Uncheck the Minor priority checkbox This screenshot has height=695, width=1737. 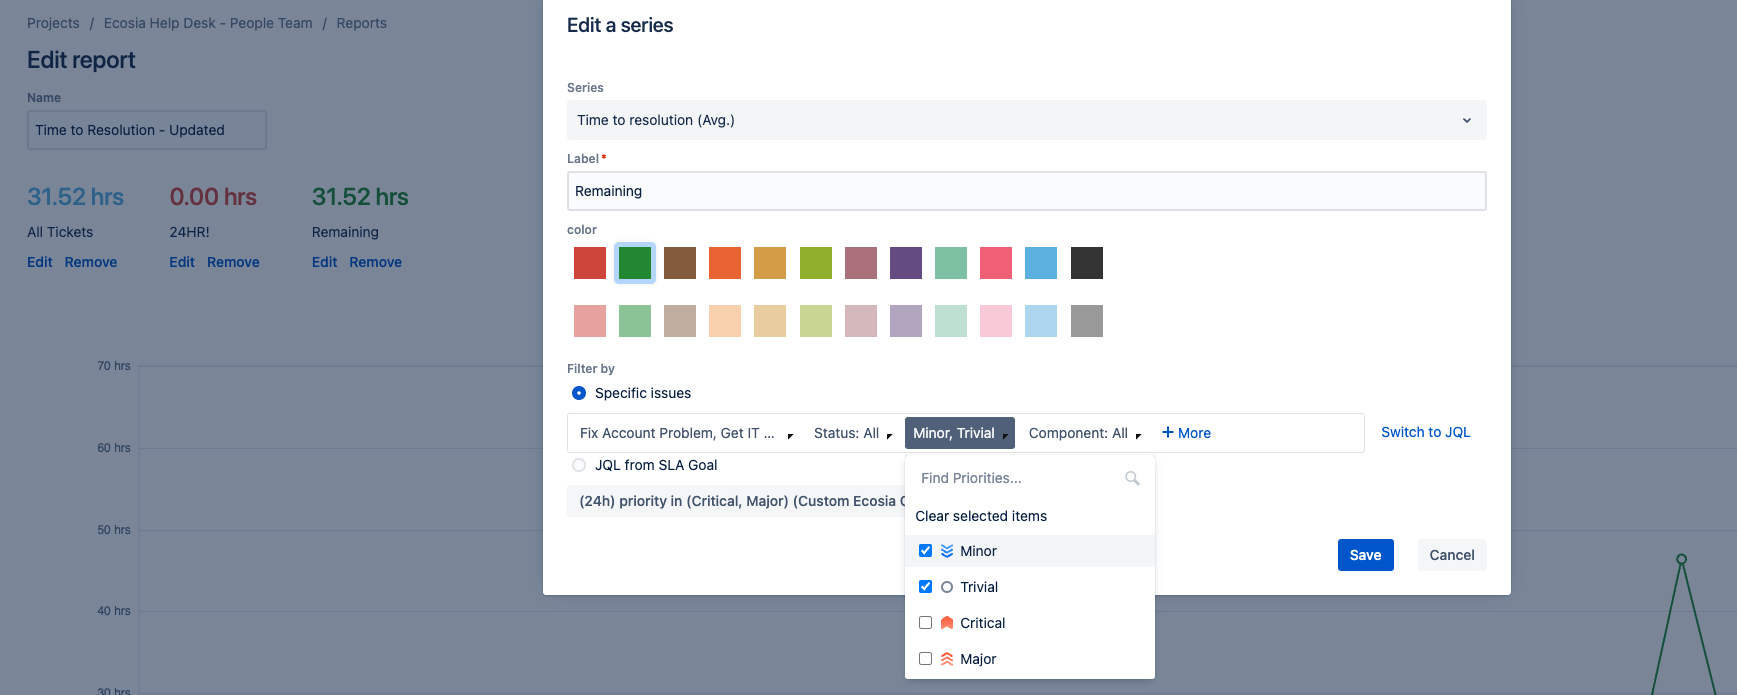click(925, 551)
